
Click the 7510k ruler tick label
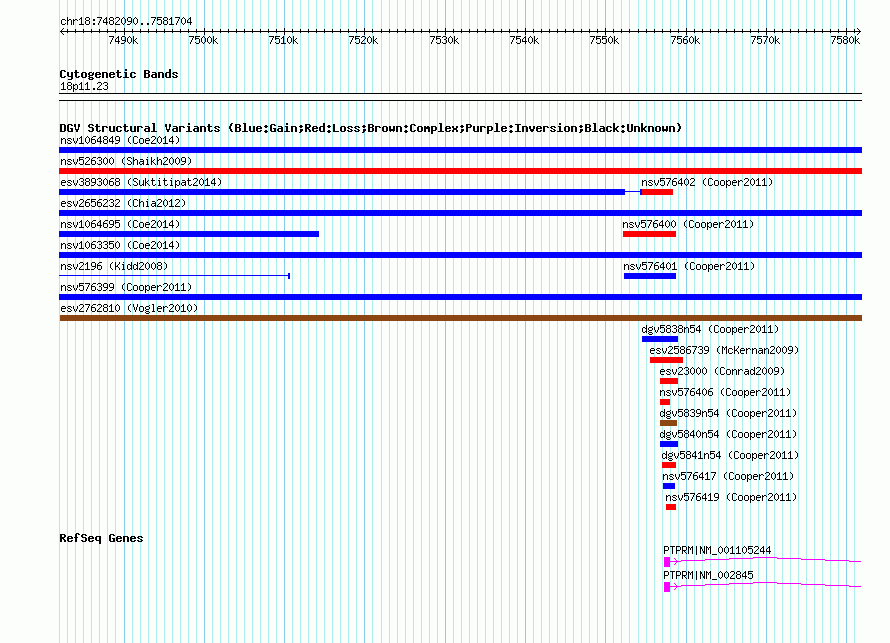(x=283, y=40)
